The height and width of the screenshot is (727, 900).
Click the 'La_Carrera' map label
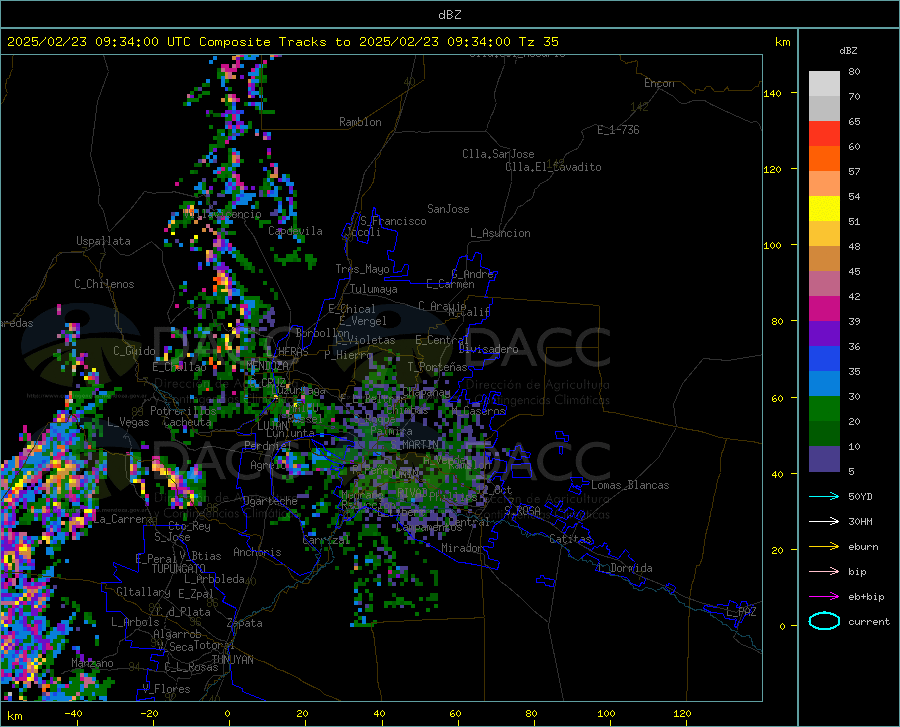pyautogui.click(x=123, y=519)
